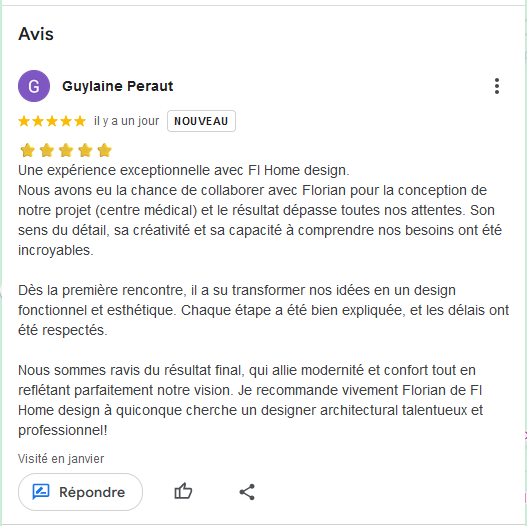The width and height of the screenshot is (527, 526).
Task: Click paragraph starting "Dès la première rencontre"
Action: pos(264,310)
